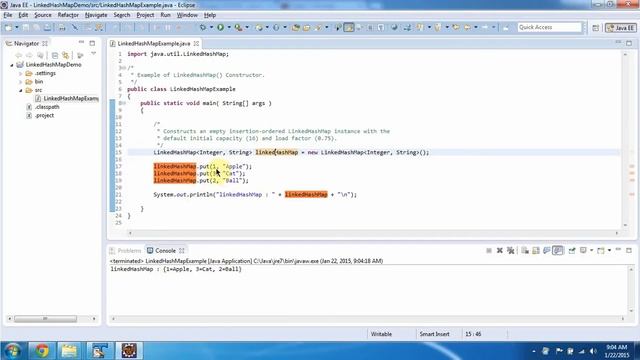Open the Refactor menu
The image size is (640, 360).
[68, 15]
